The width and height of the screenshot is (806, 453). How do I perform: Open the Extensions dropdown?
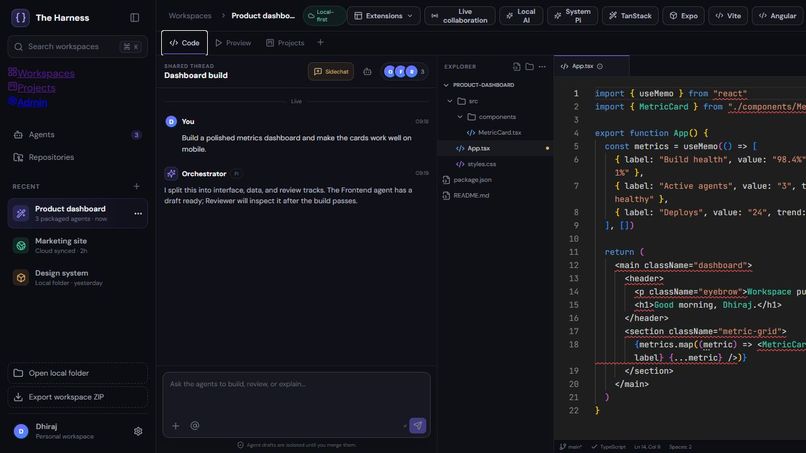[x=383, y=16]
